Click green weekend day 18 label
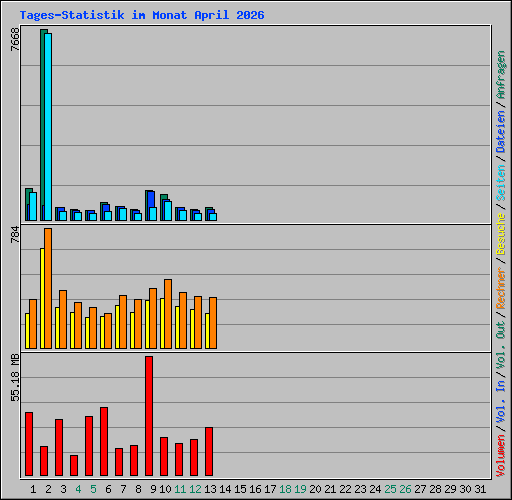This screenshot has height=500, width=512. pos(285,489)
